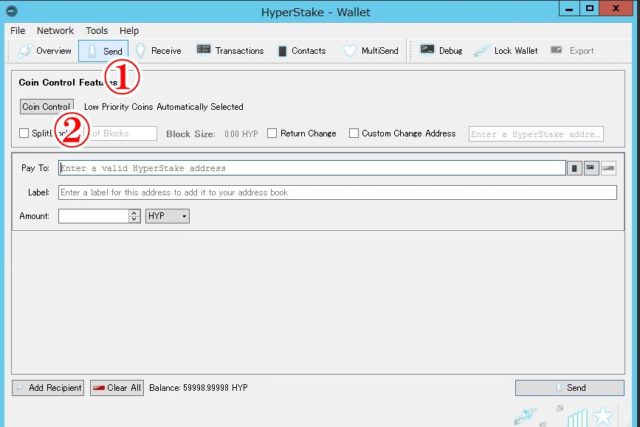This screenshot has width=640, height=427.
Task: Click the Export toolbar item
Action: tap(572, 51)
